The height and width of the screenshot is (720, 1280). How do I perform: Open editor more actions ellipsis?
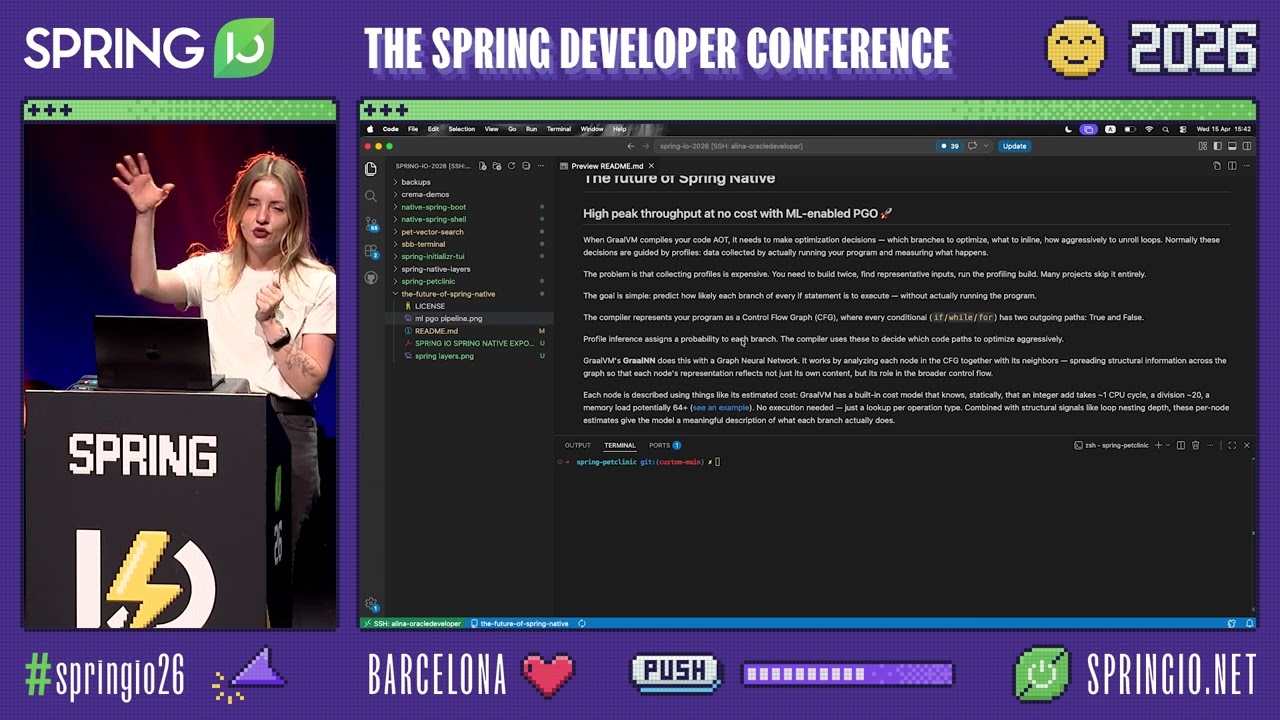click(x=1246, y=166)
